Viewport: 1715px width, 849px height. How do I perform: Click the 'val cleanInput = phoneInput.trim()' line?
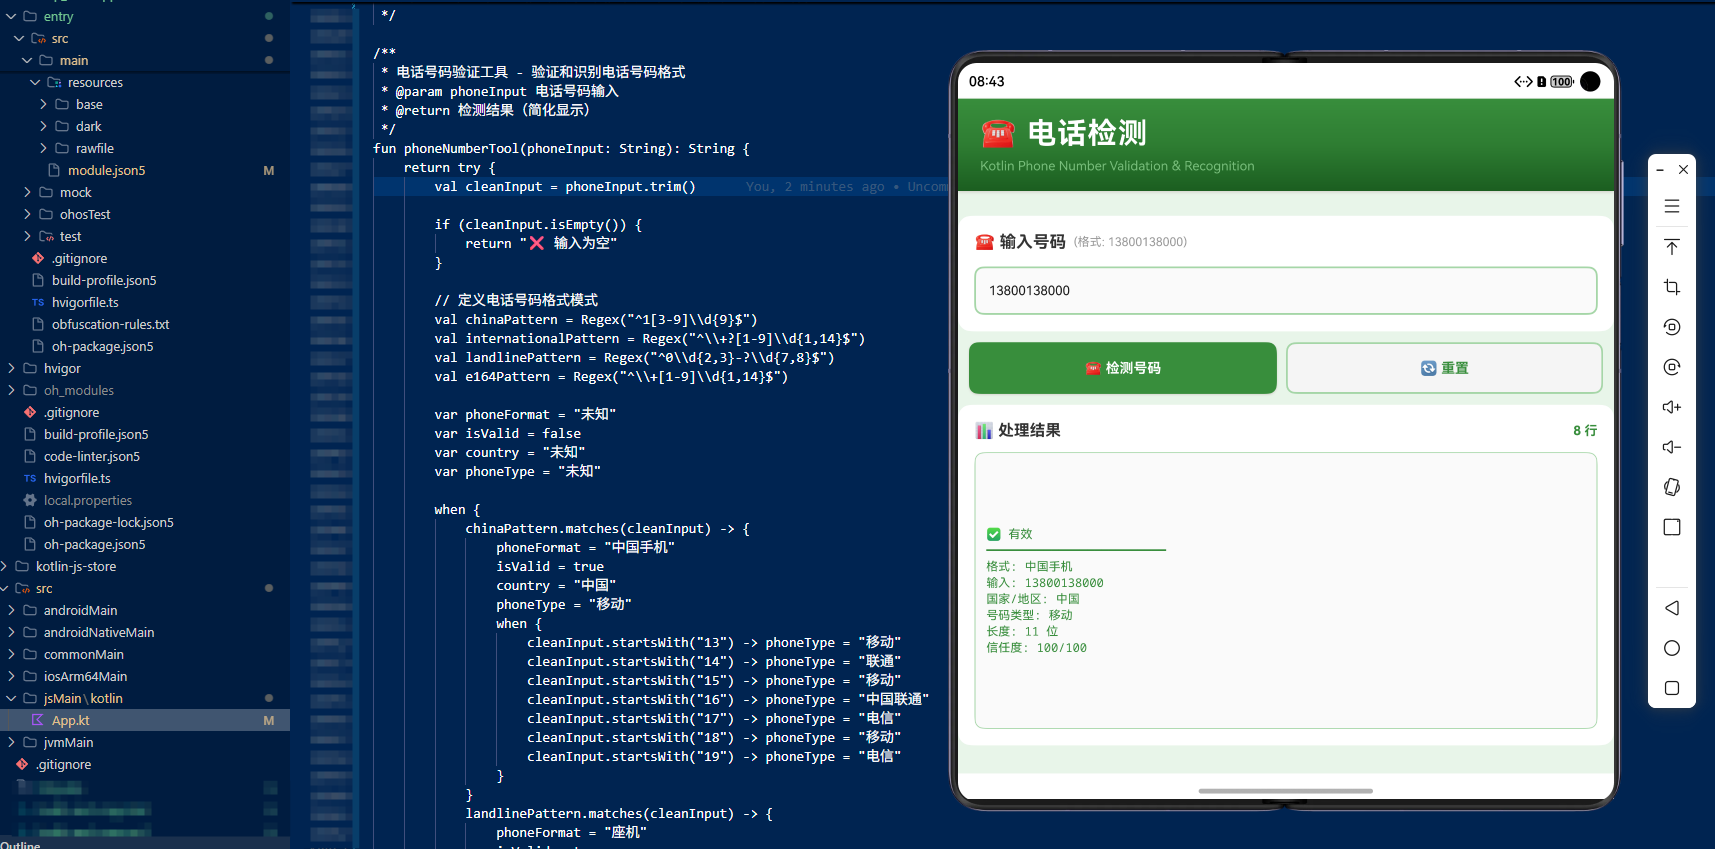pyautogui.click(x=565, y=187)
